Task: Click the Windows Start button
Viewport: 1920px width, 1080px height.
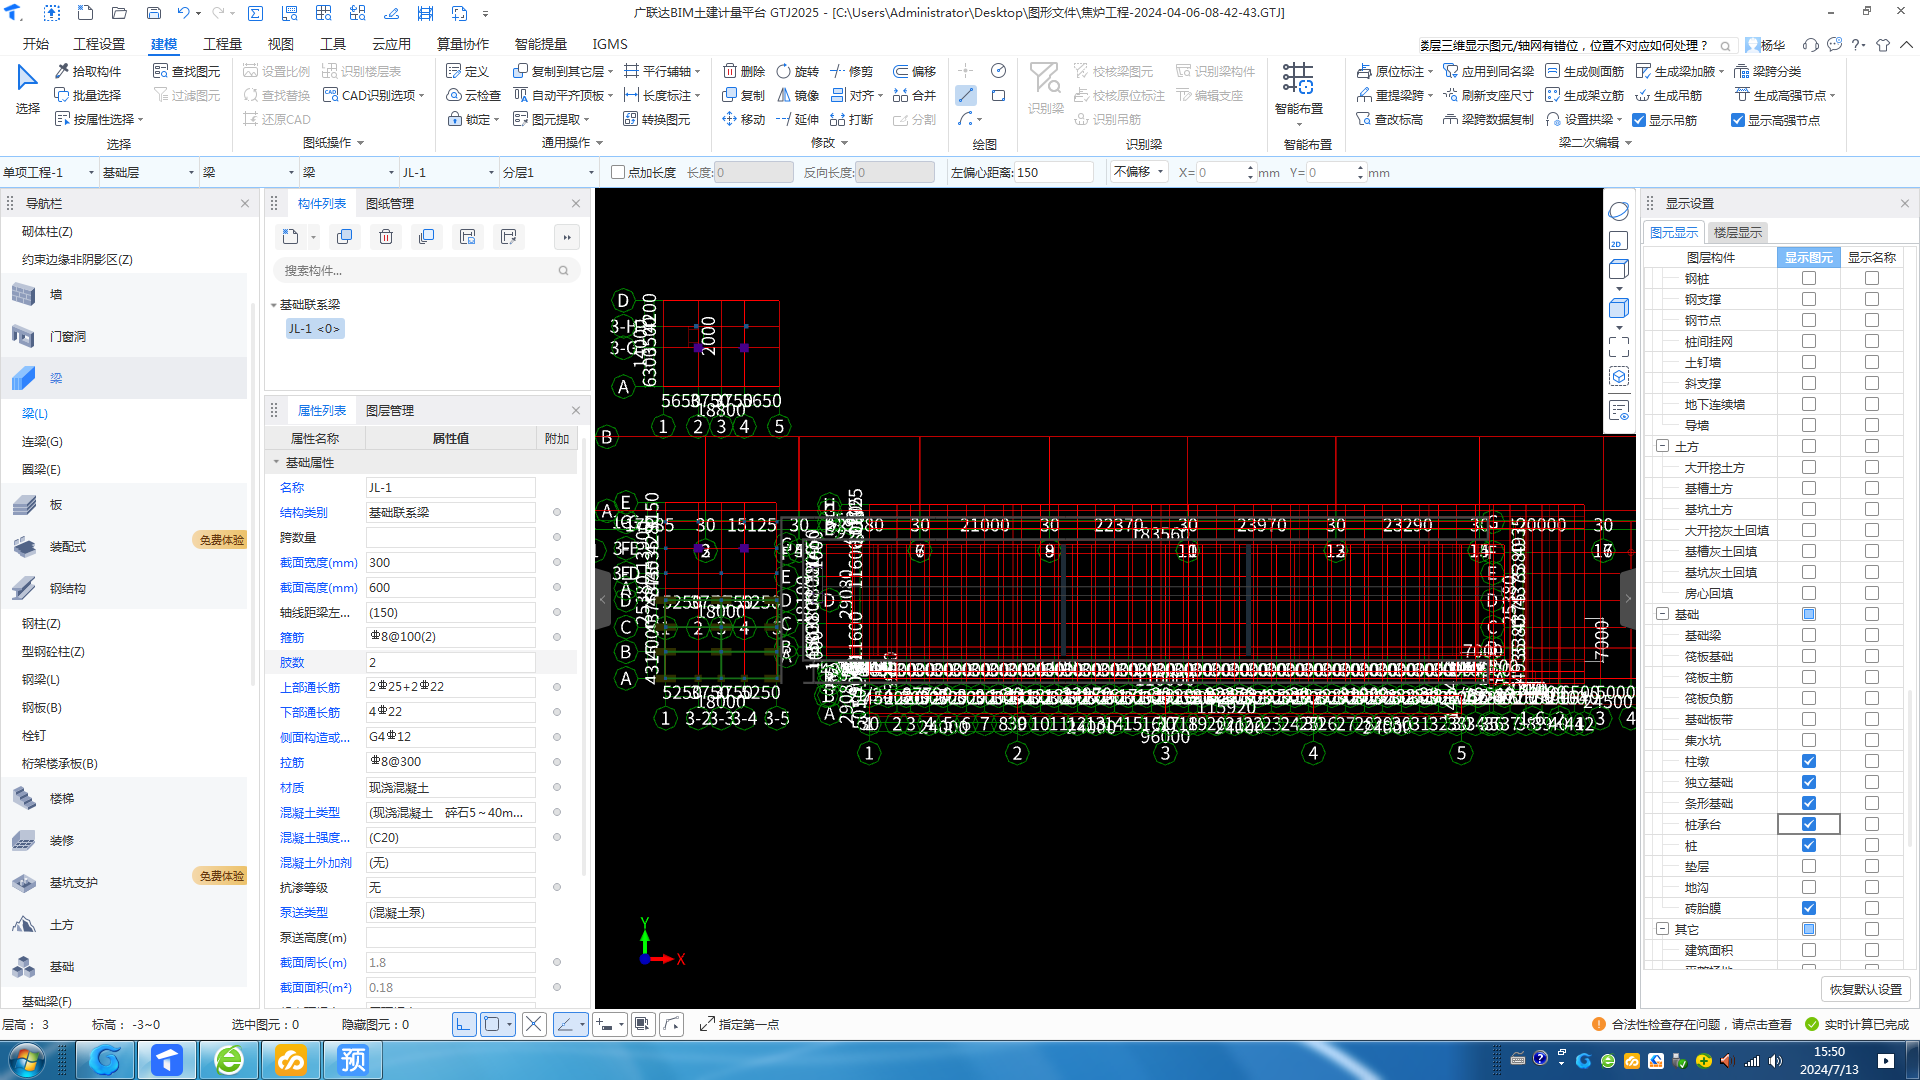Action: (x=26, y=1059)
